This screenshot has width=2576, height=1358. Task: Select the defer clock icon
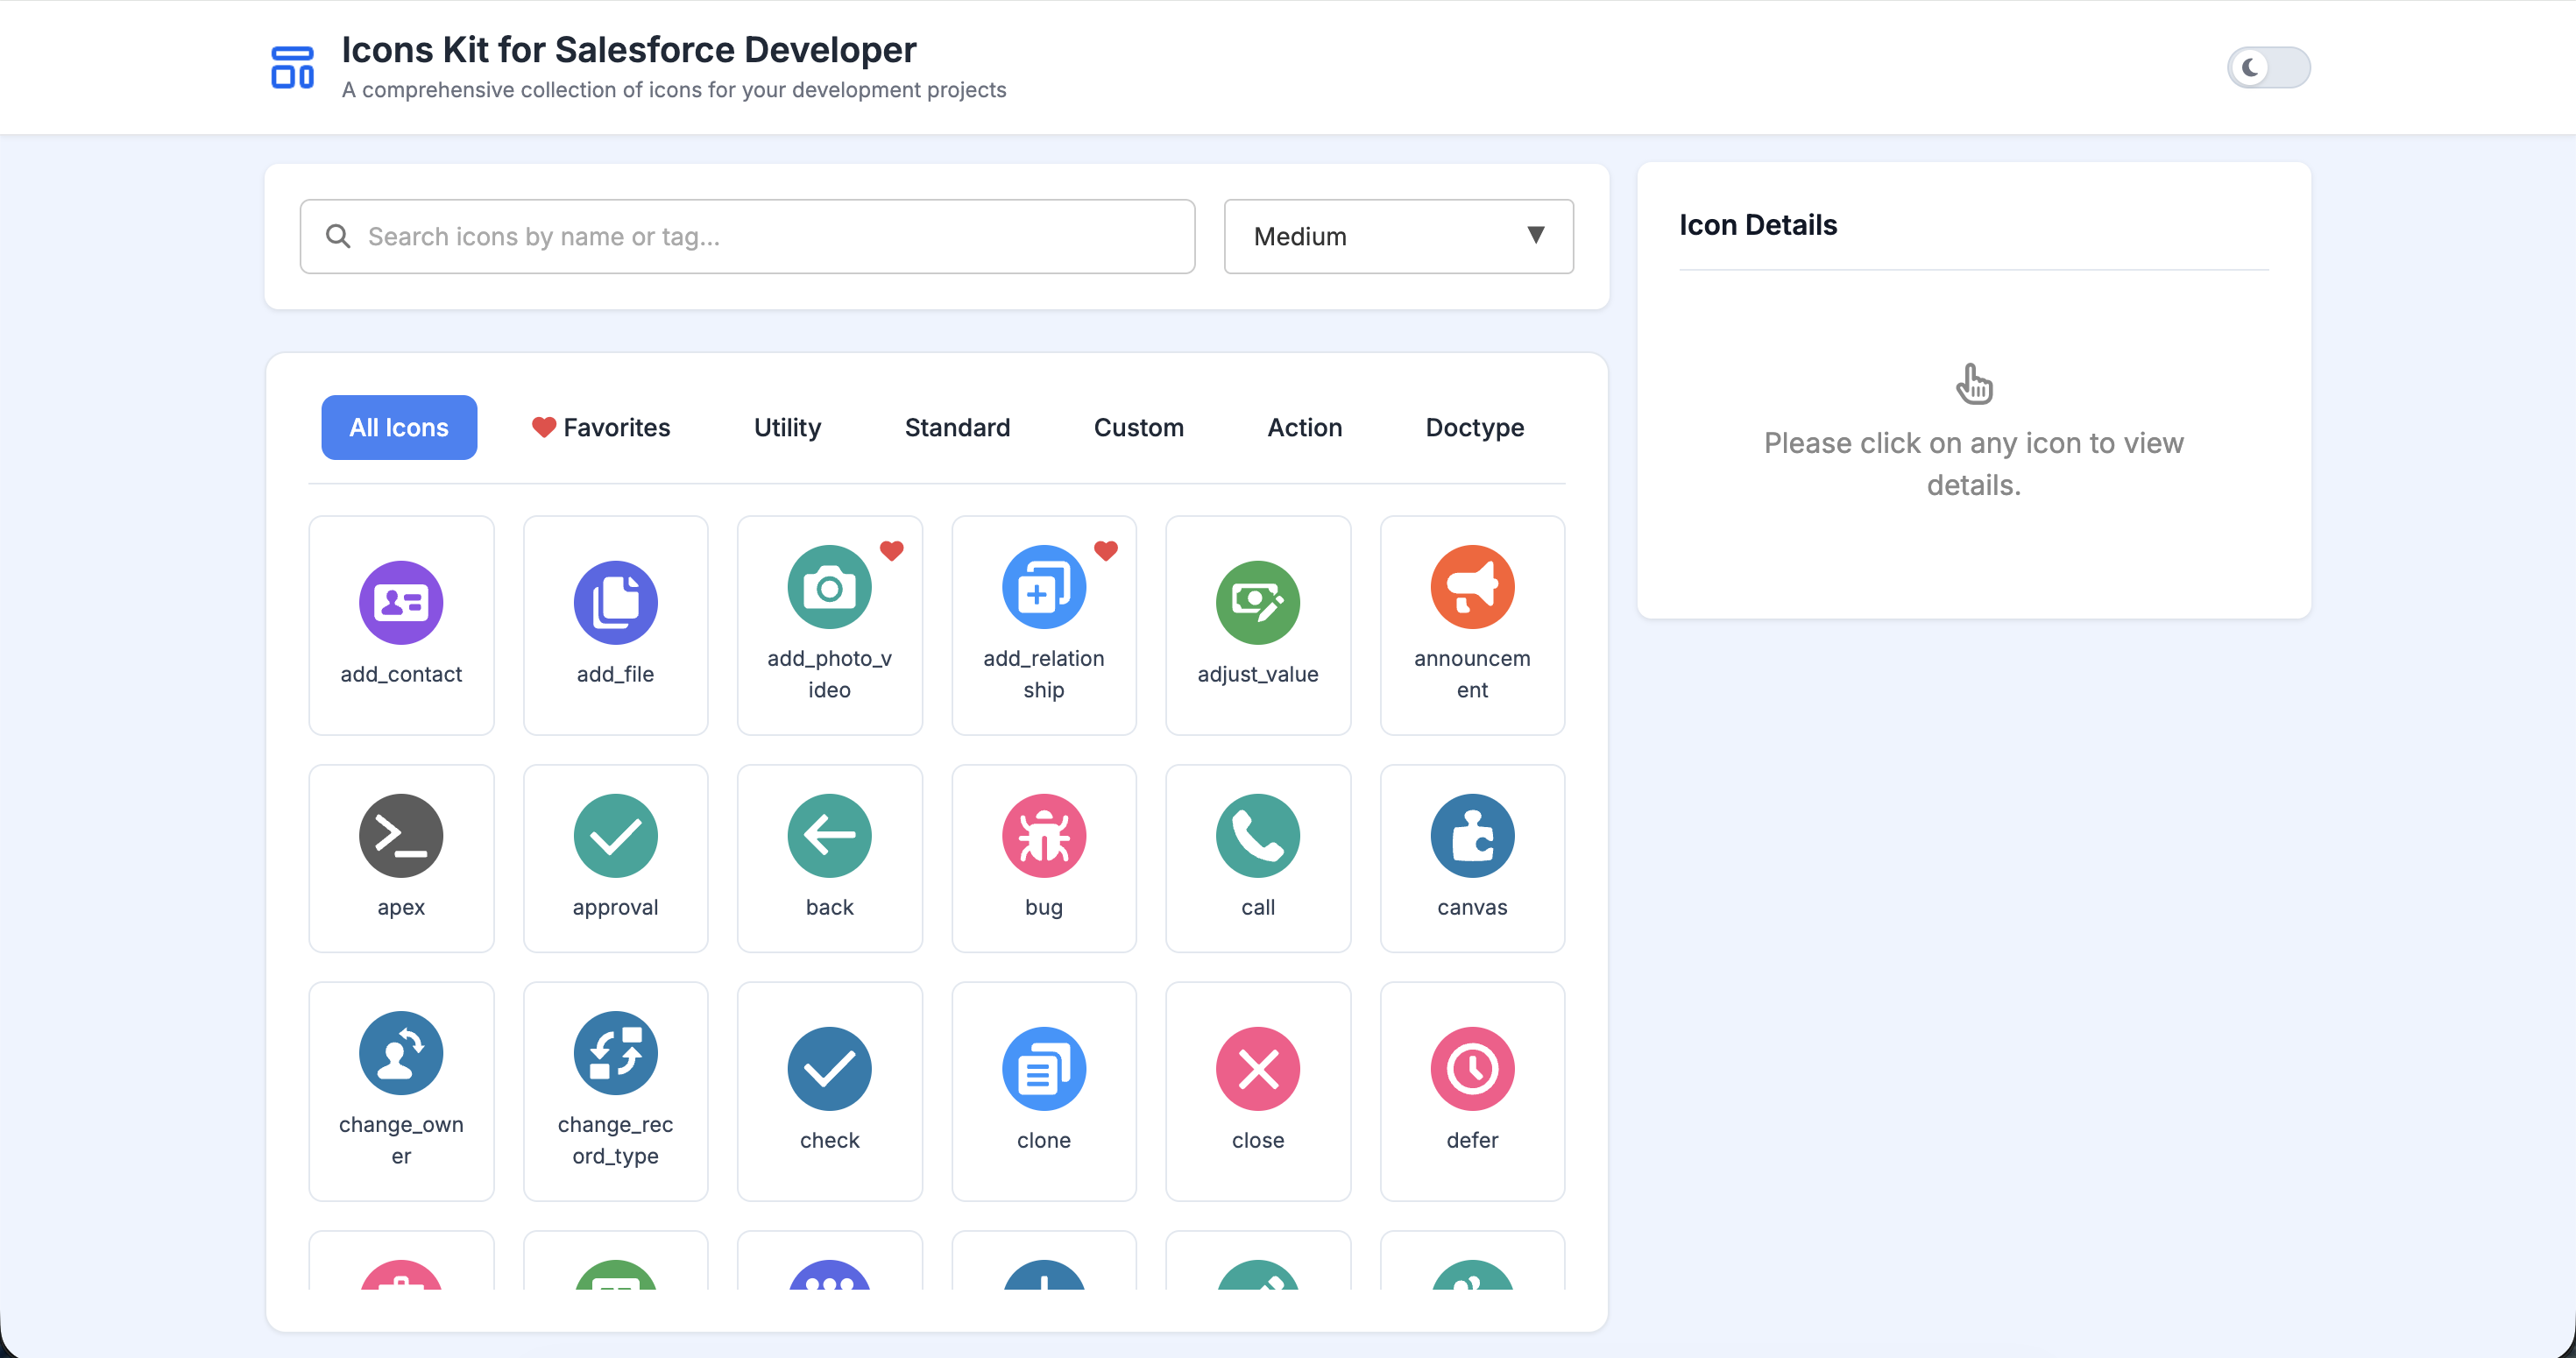[x=1472, y=1069]
